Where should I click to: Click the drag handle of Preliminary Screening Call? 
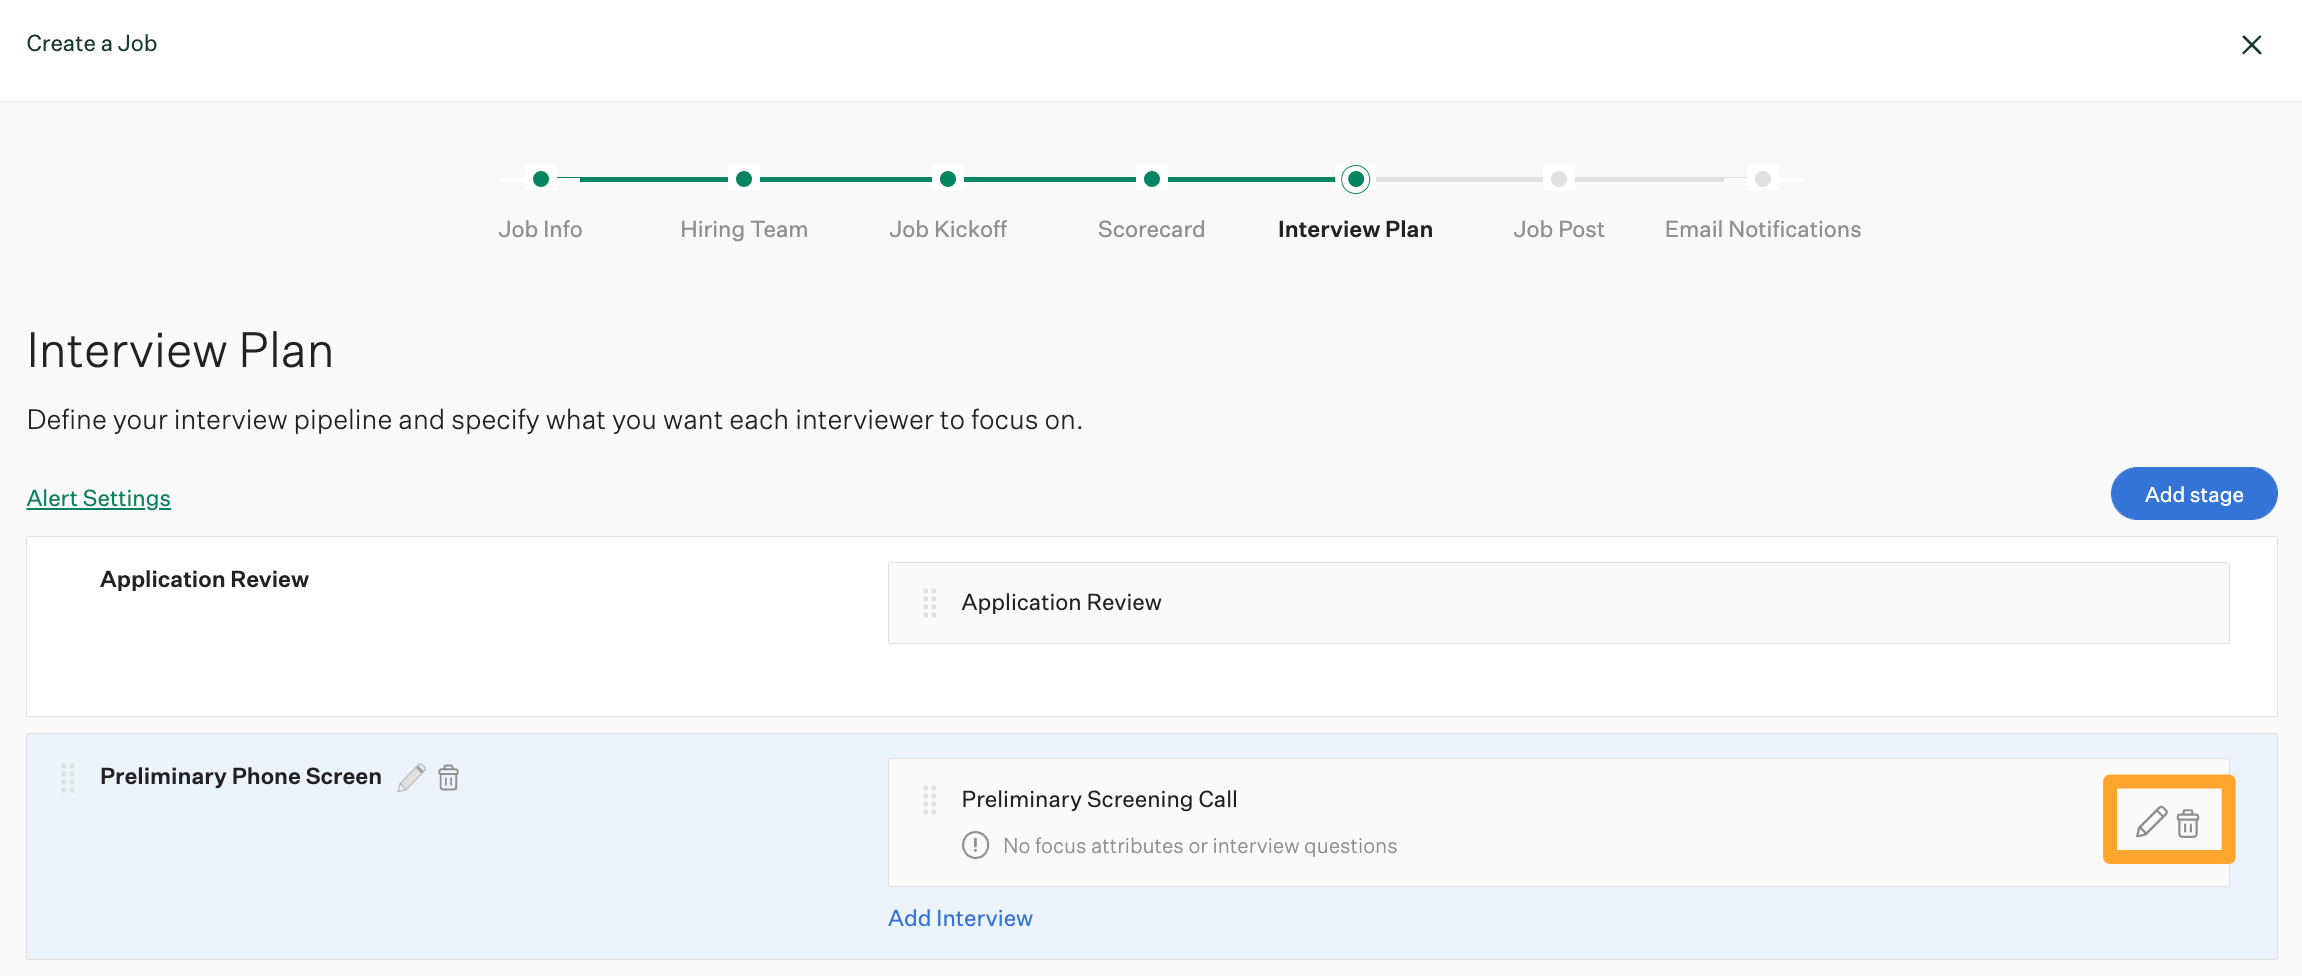click(x=929, y=800)
